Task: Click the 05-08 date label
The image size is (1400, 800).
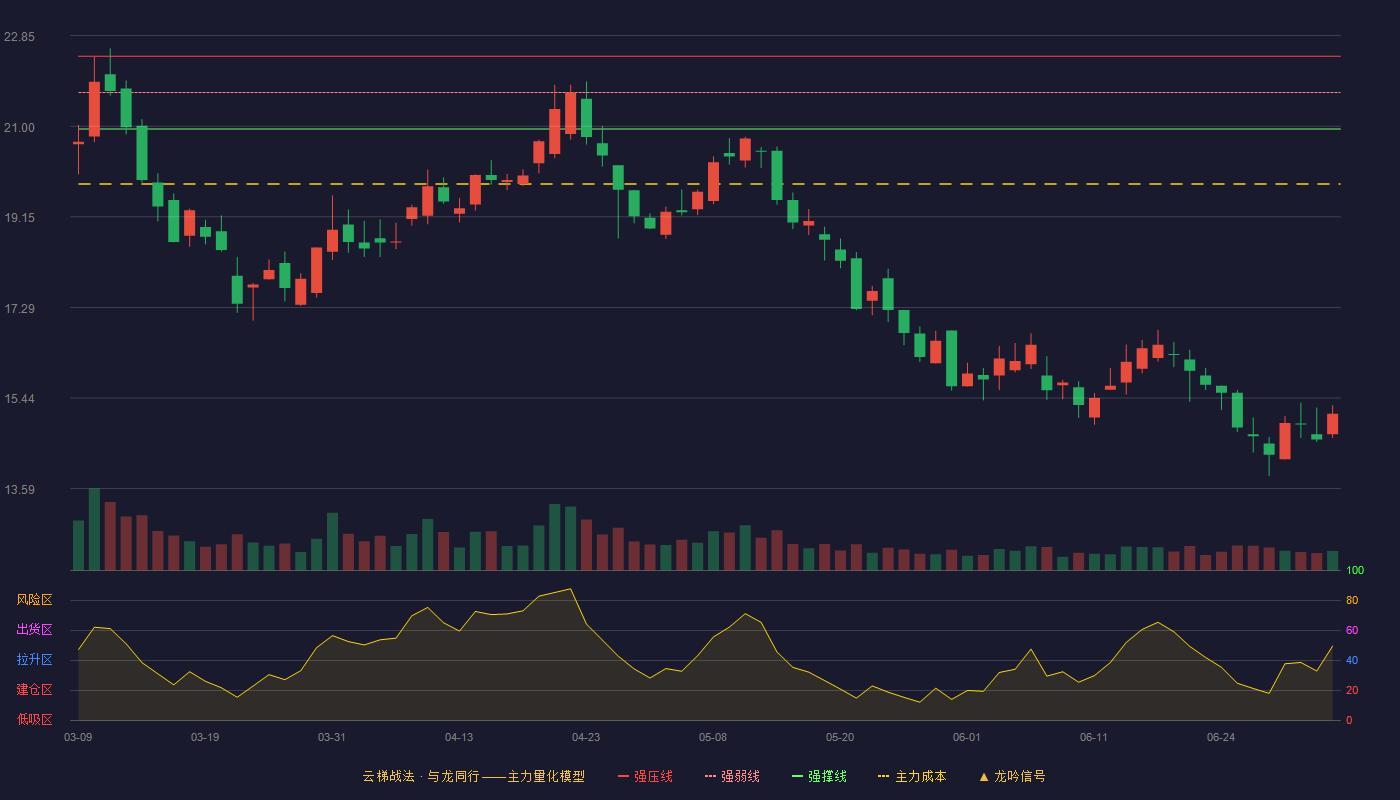Action: coord(713,737)
